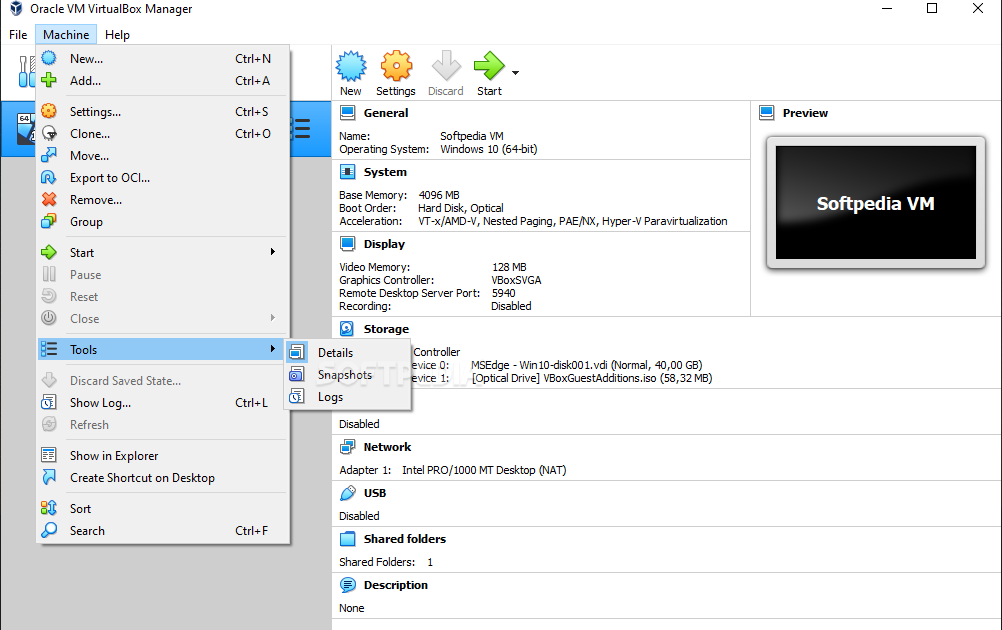Click the 'Windows 10 (64-bit)' value
The image size is (1002, 630).
[489, 149]
